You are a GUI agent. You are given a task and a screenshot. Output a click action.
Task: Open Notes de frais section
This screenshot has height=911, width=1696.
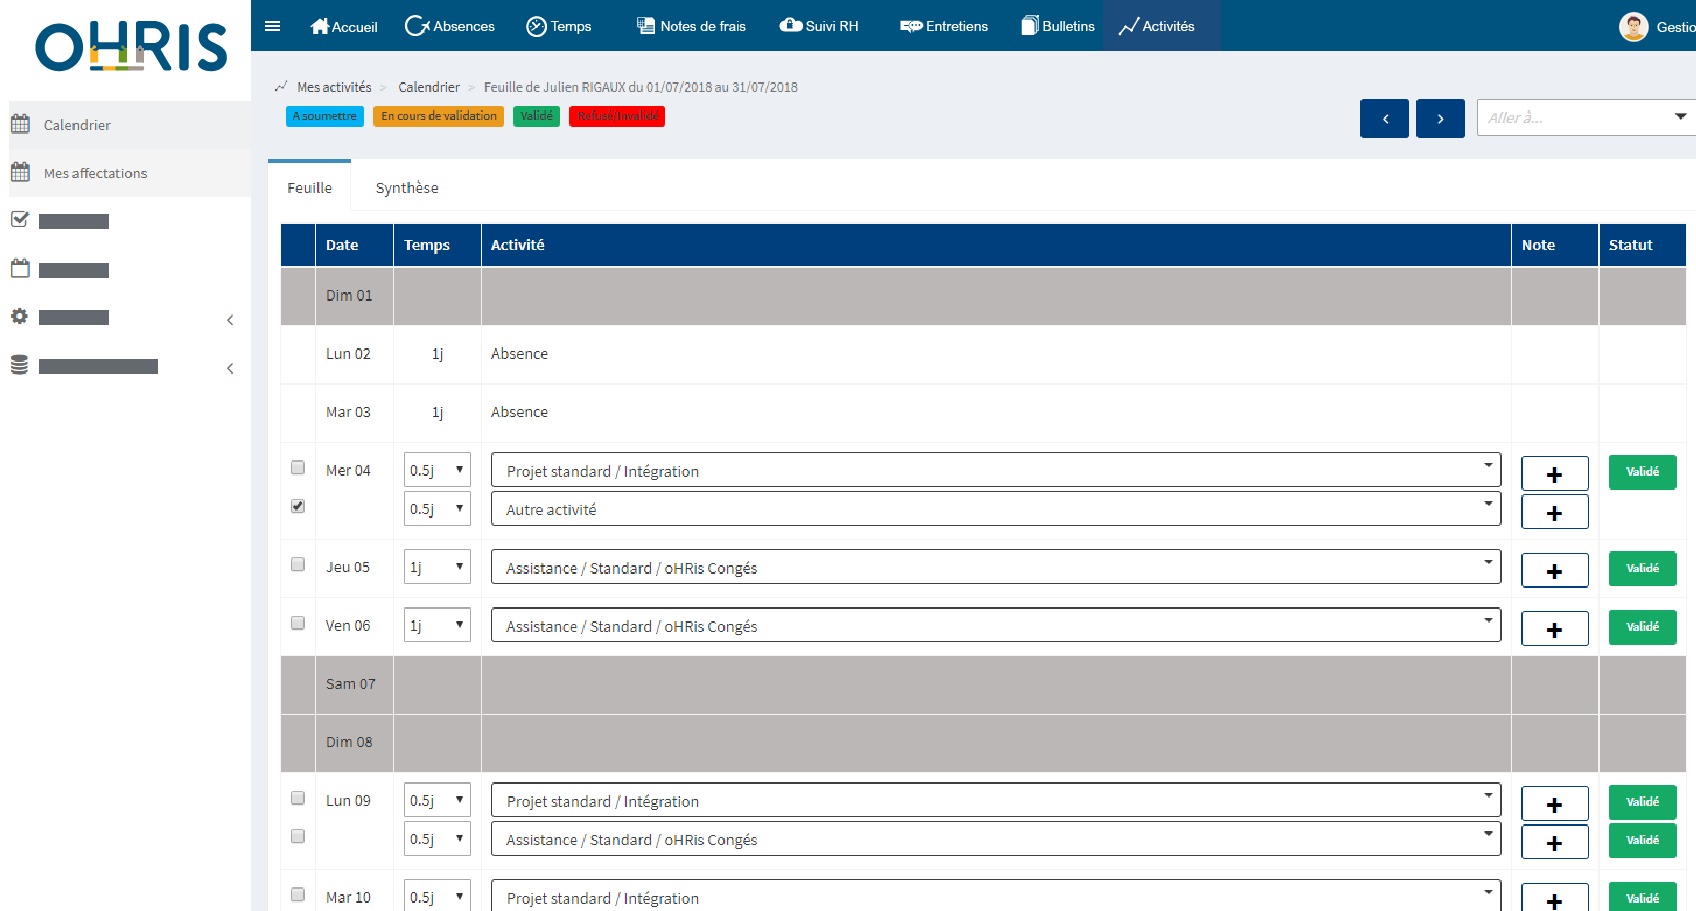691,26
